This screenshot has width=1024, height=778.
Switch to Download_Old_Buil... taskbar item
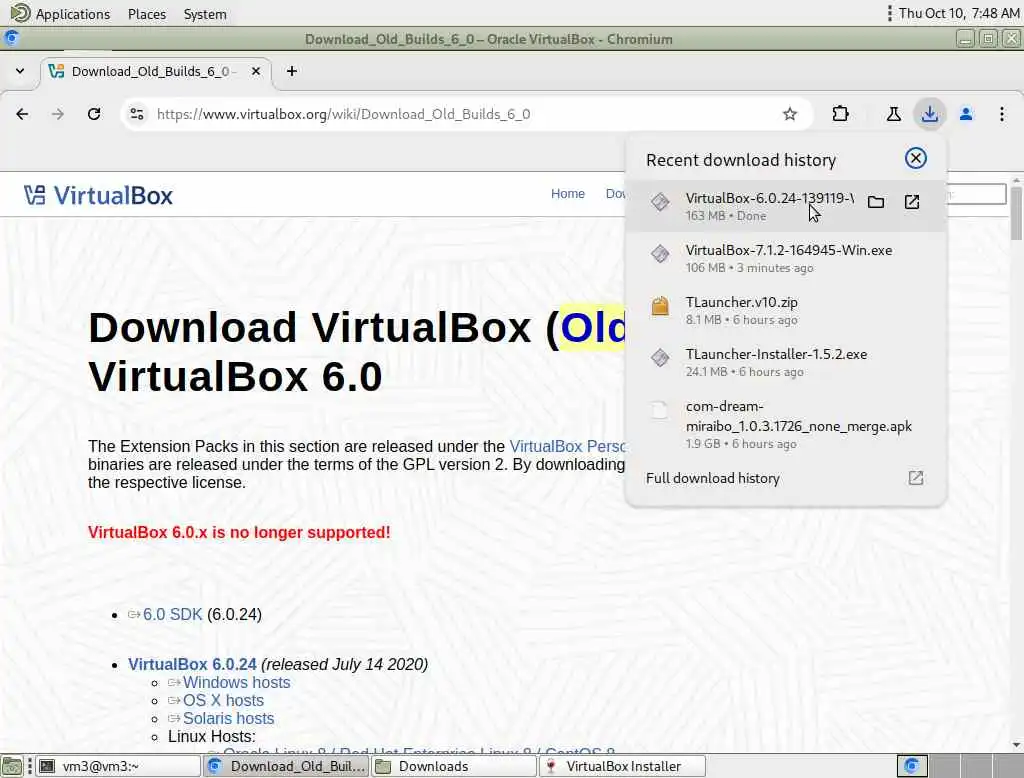[286, 766]
